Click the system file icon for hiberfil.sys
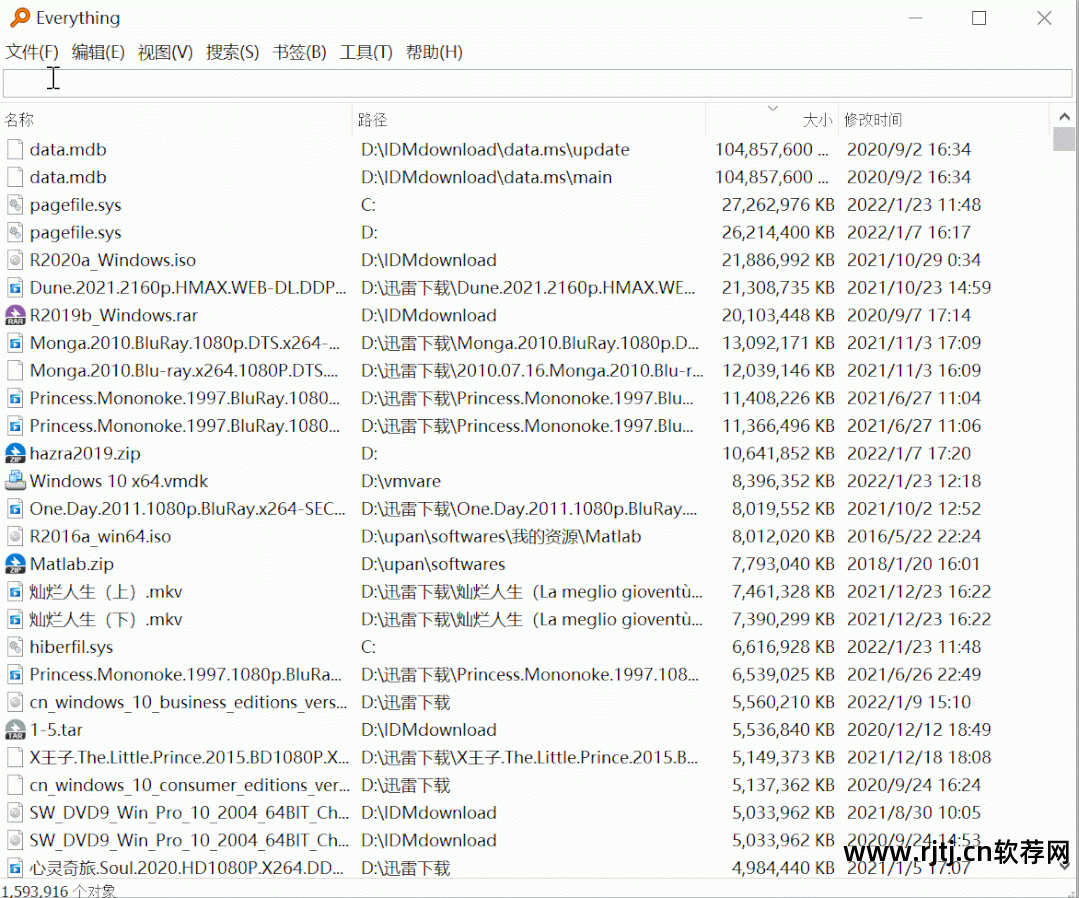This screenshot has height=898, width=1079. pos(15,647)
